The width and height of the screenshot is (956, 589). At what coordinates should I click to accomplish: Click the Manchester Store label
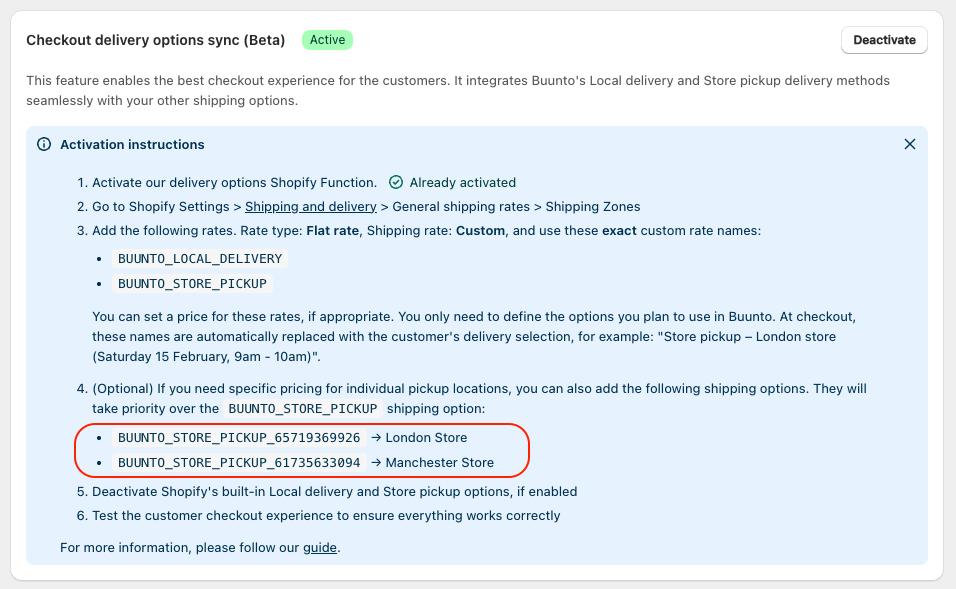[x=440, y=463]
